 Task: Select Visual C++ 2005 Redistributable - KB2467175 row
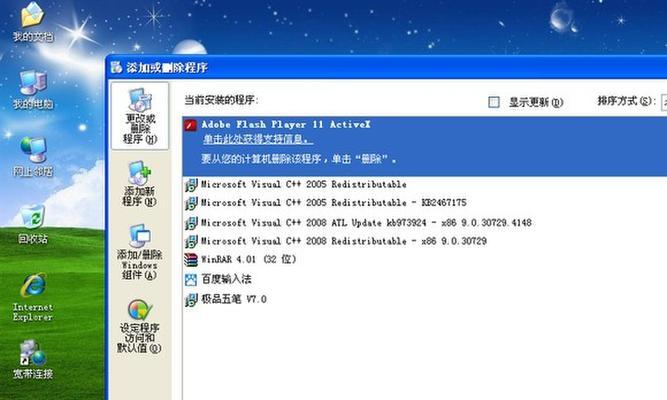coord(425,203)
